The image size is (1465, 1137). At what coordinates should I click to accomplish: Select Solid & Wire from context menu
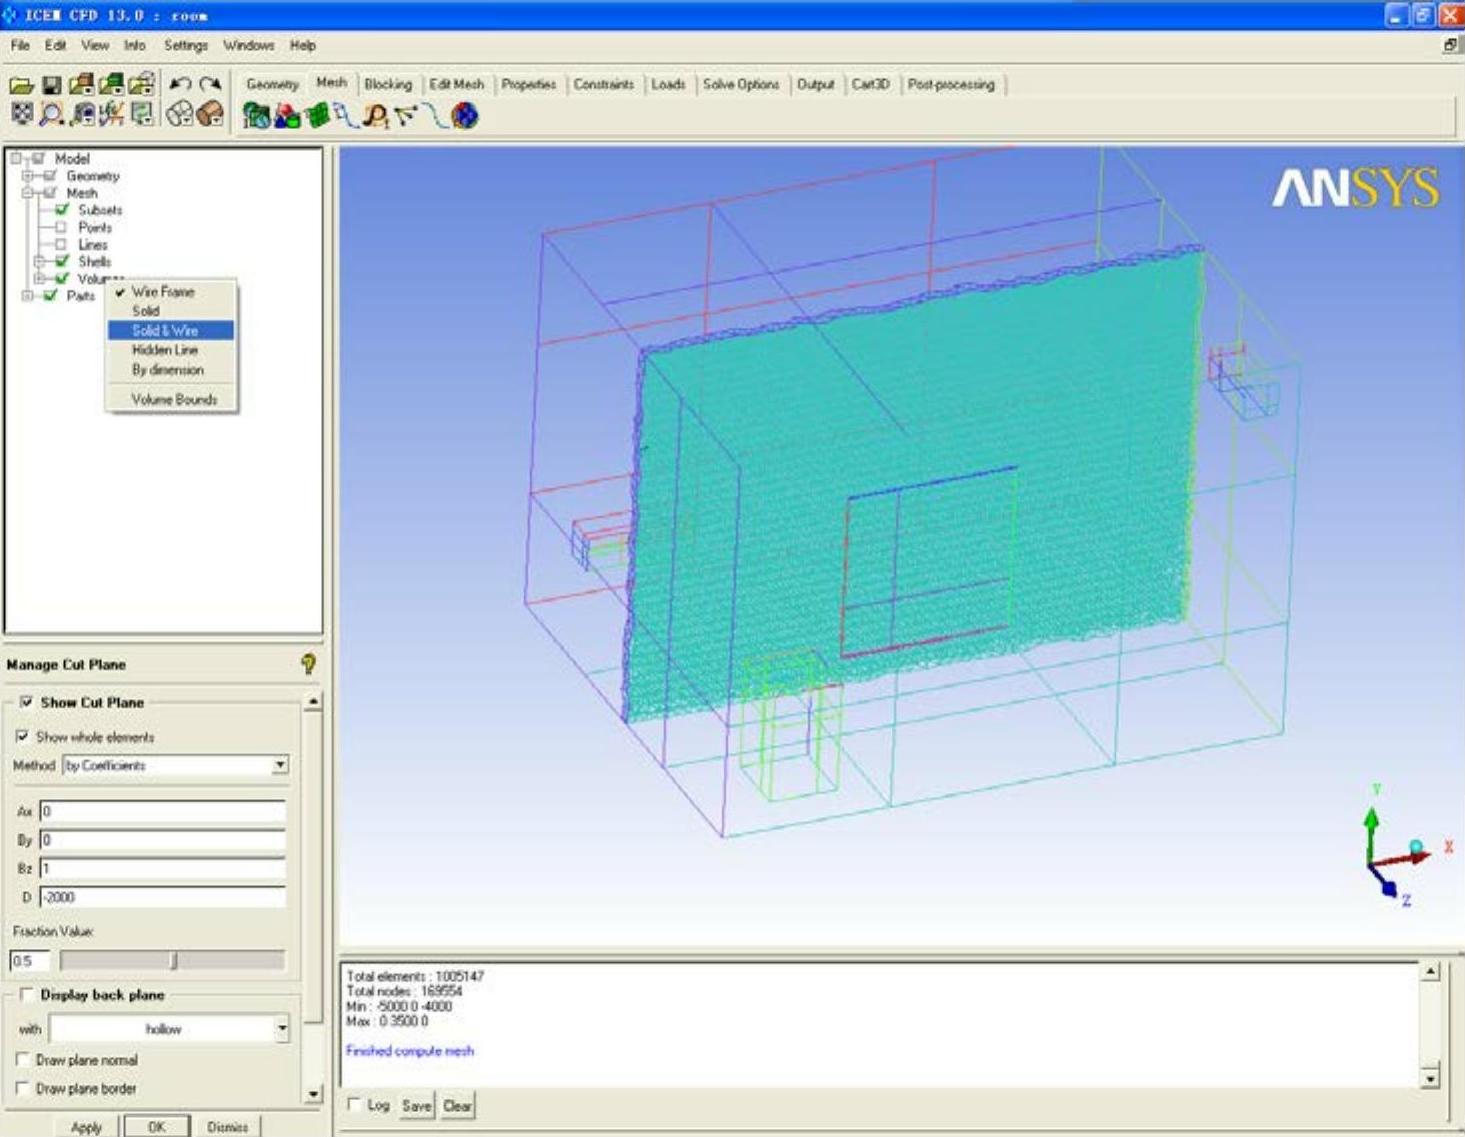coord(166,330)
